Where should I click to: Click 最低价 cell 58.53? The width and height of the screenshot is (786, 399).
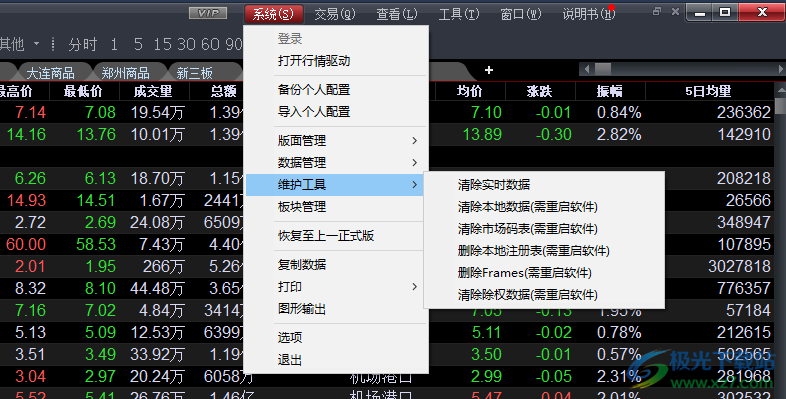[x=96, y=244]
